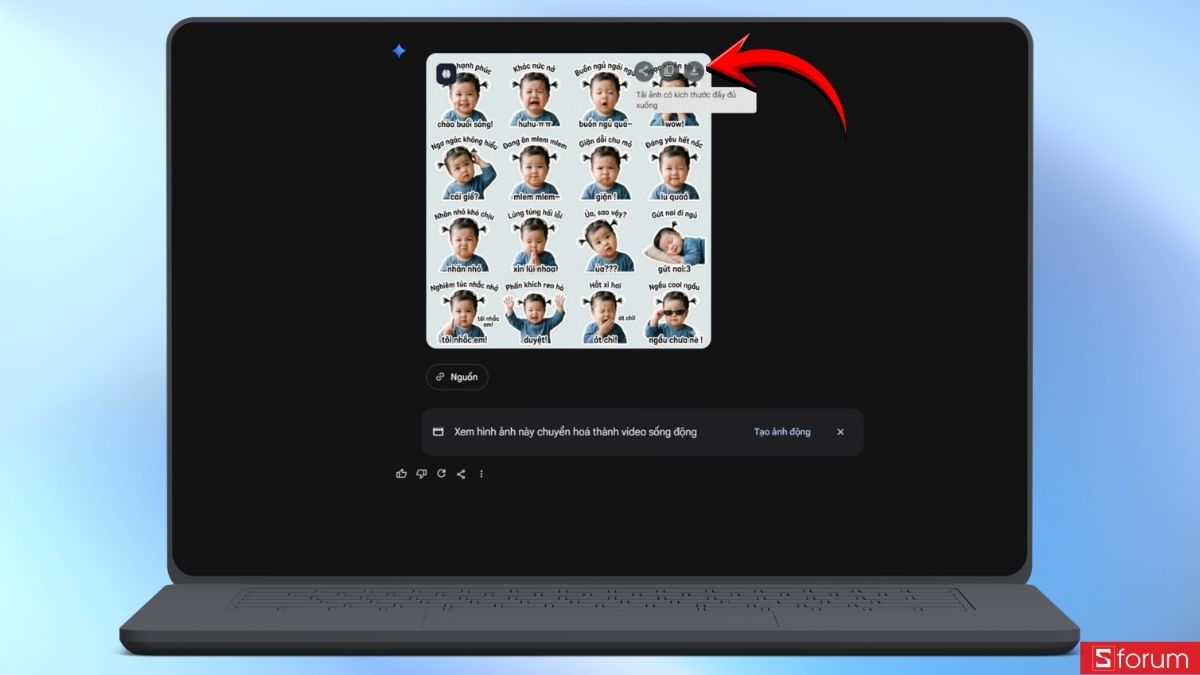Click the share icon below the response

click(x=461, y=474)
